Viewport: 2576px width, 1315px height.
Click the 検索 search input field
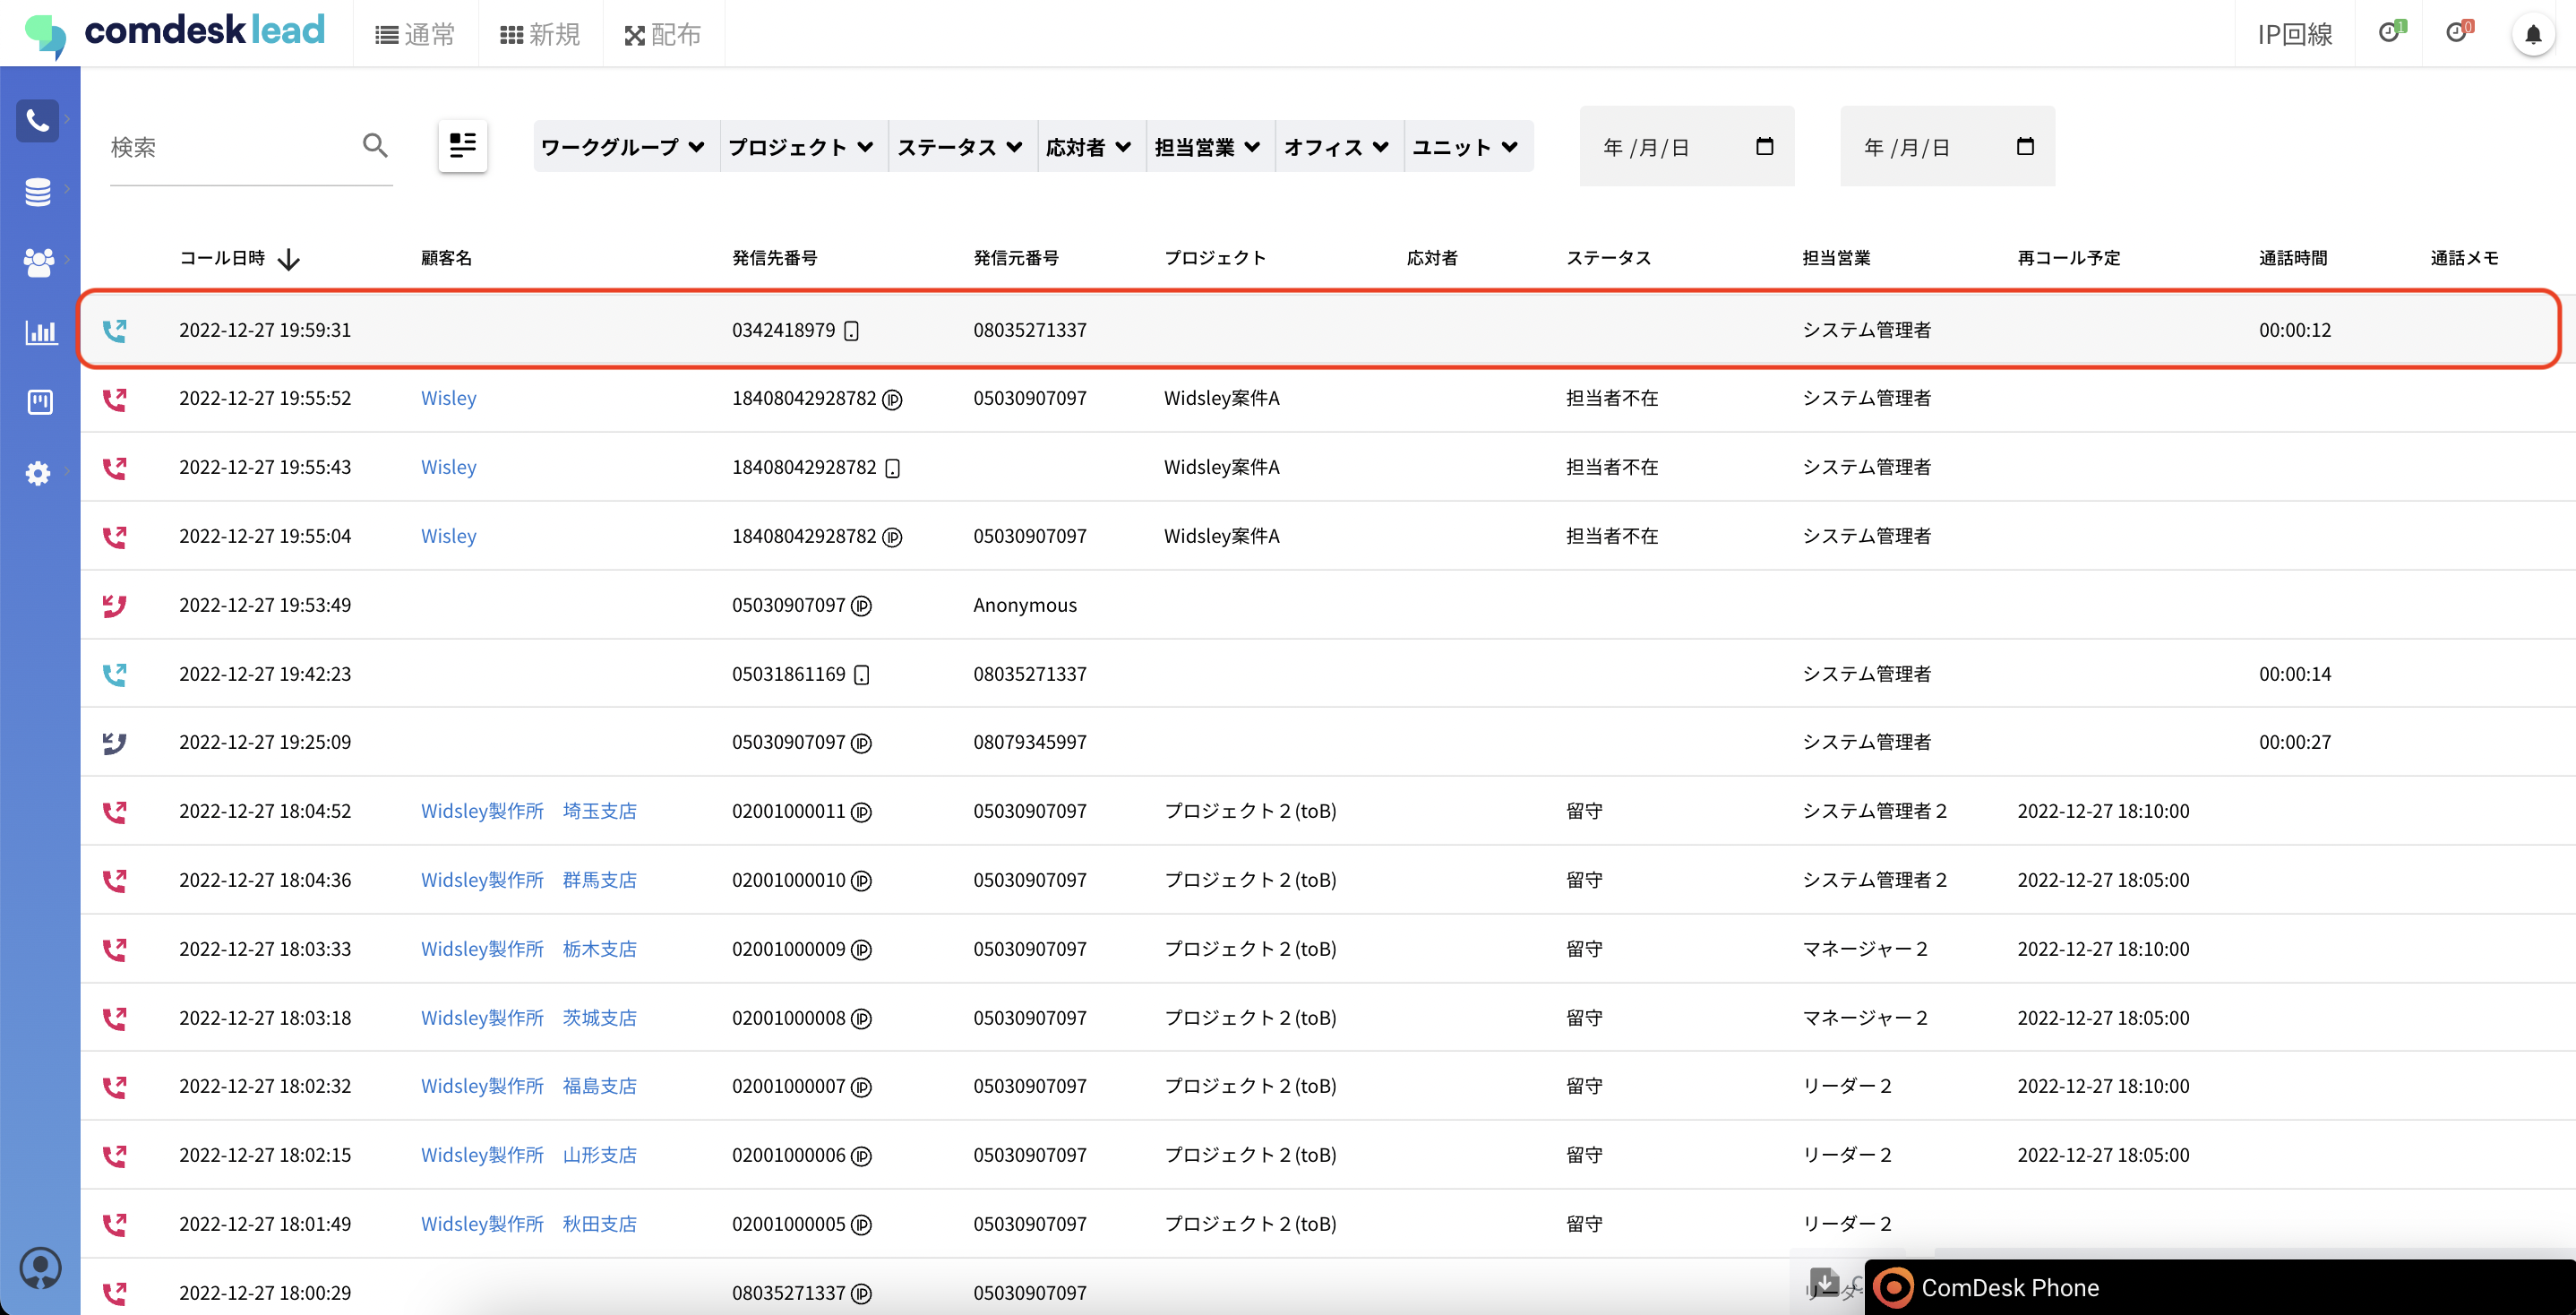[230, 147]
